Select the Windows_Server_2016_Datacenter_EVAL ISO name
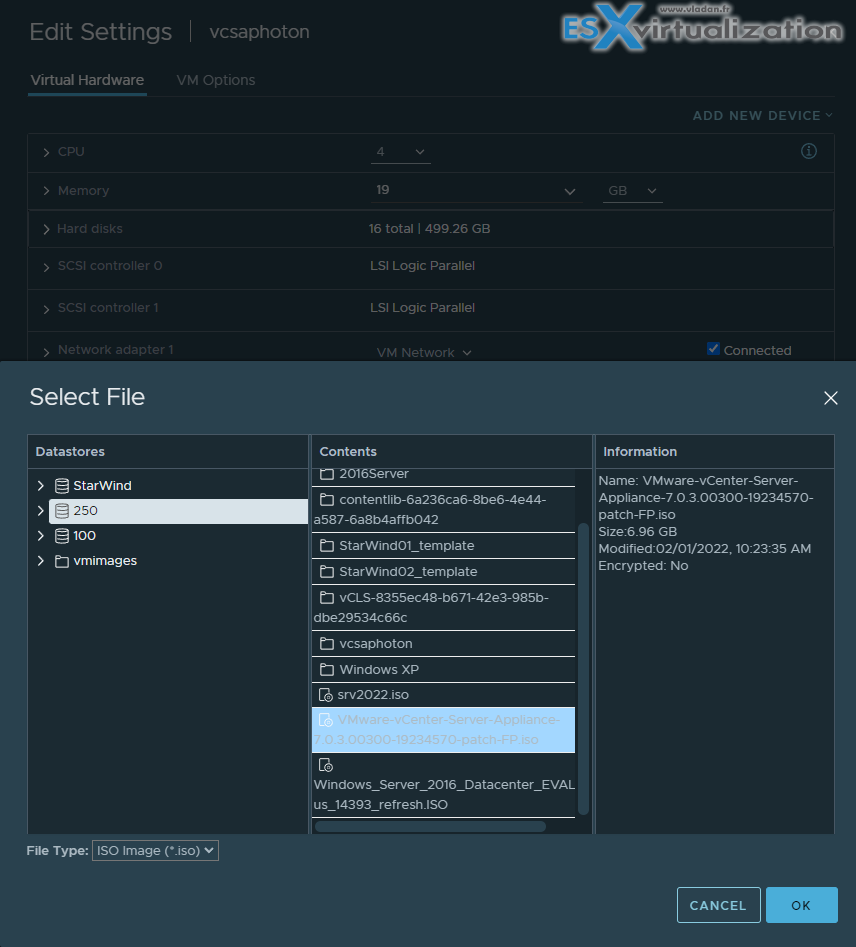Viewport: 856px width, 947px height. coord(444,794)
